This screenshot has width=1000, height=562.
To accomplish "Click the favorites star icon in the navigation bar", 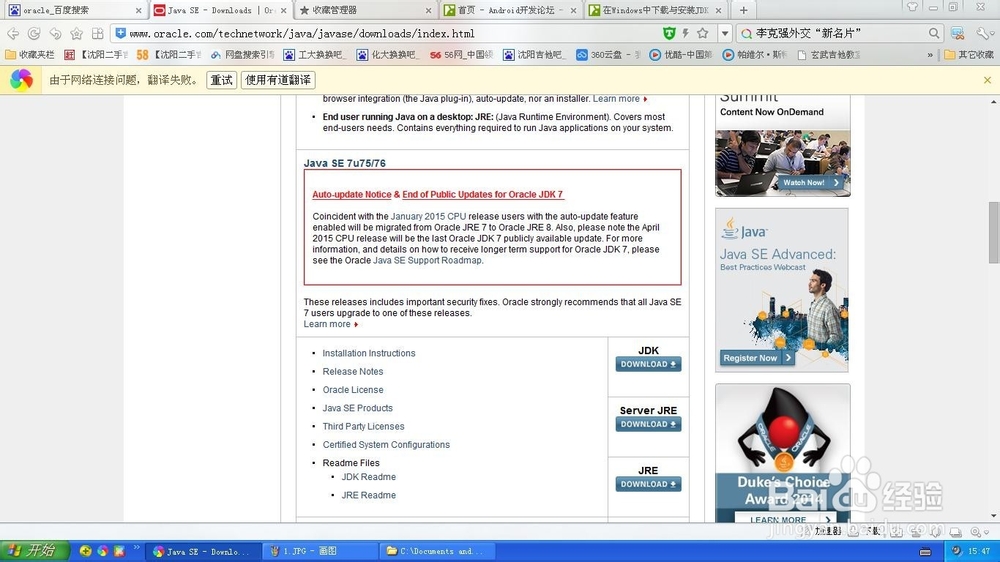I will pos(77,33).
